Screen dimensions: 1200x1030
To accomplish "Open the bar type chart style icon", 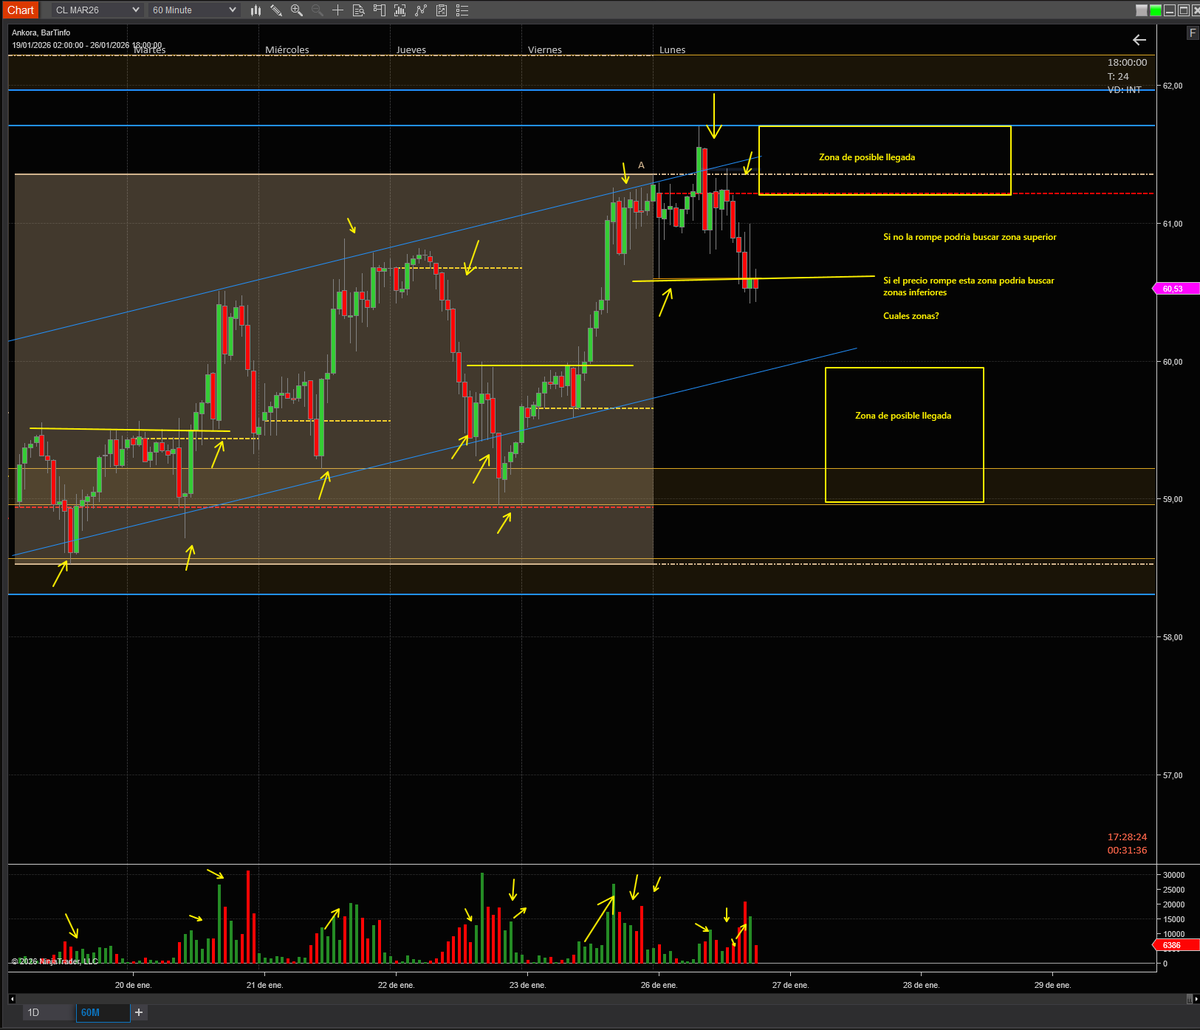I will tap(256, 10).
